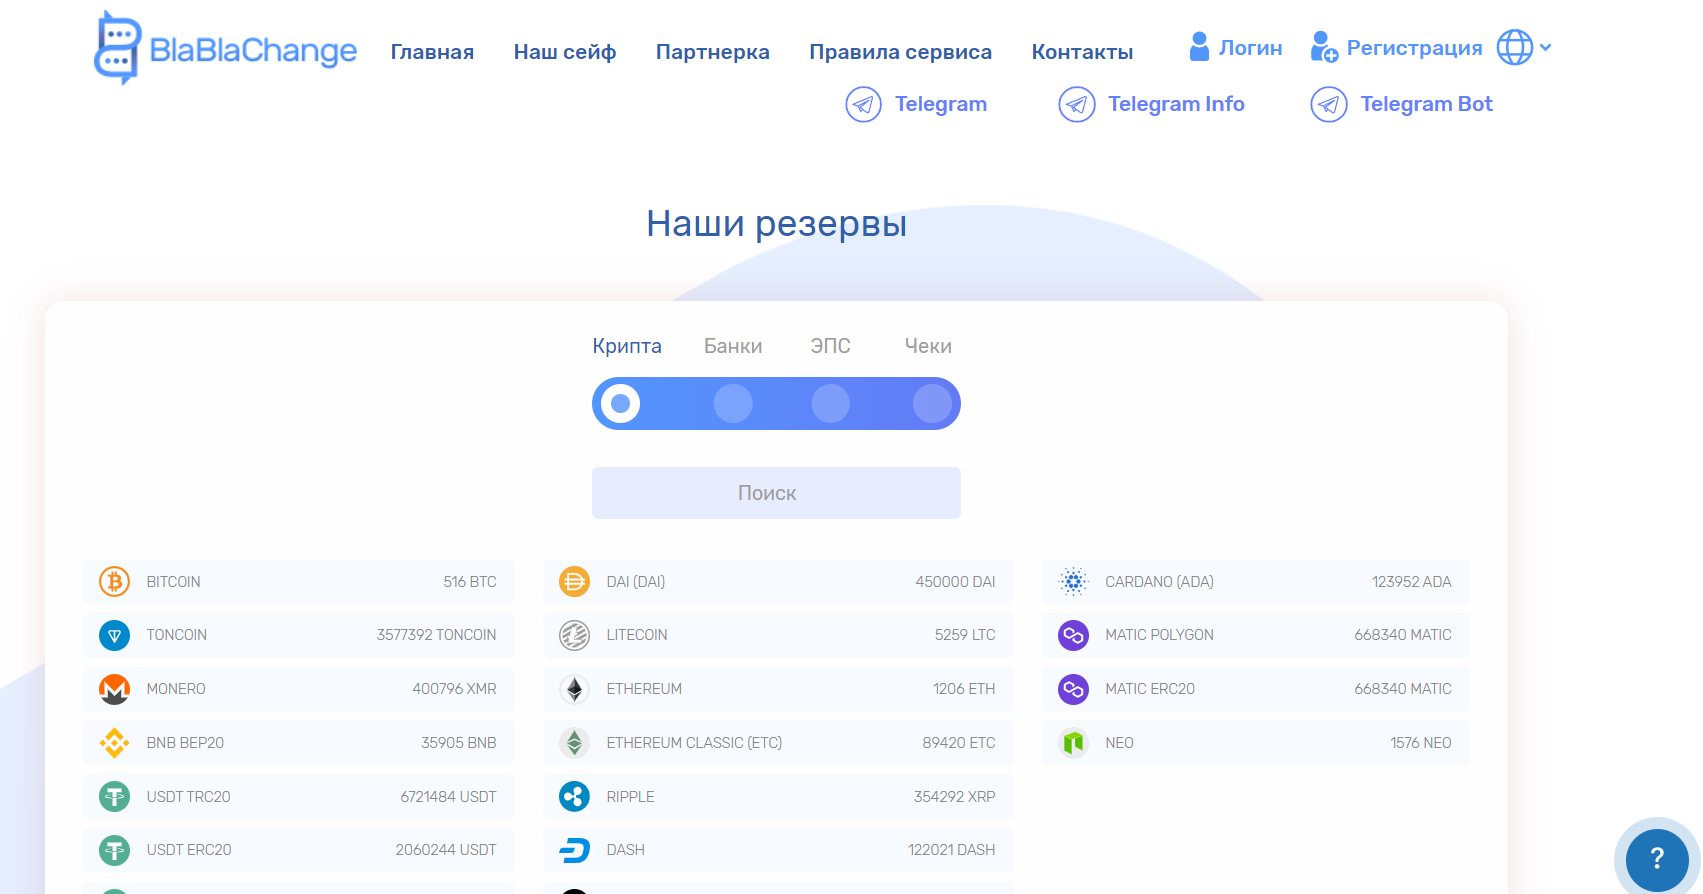Click the Login user icon

(1199, 47)
